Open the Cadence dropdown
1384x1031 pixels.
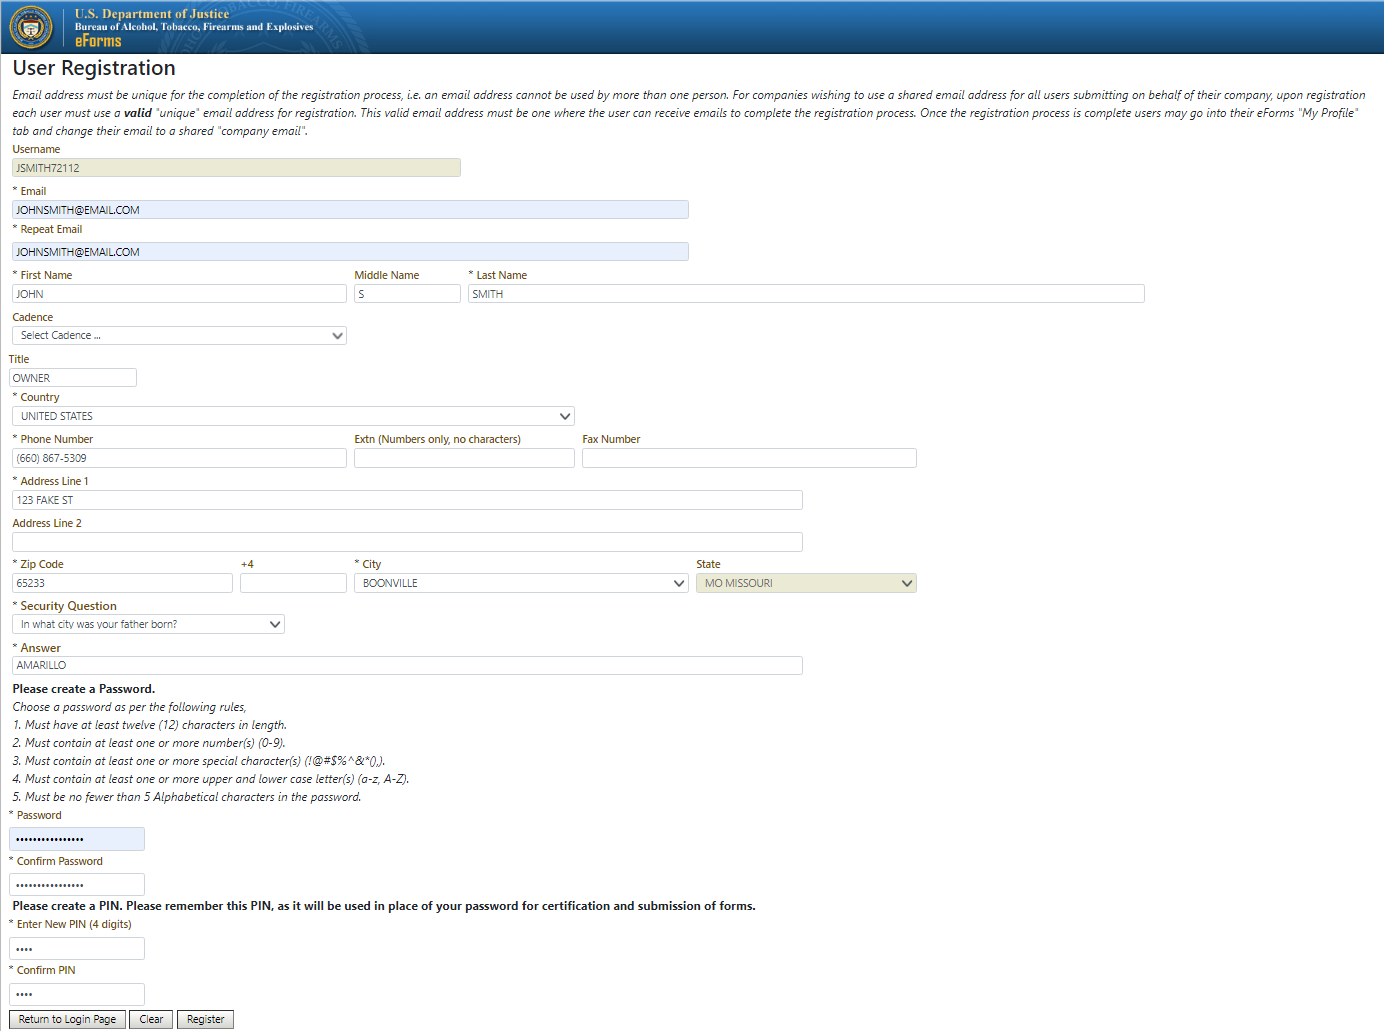point(178,335)
